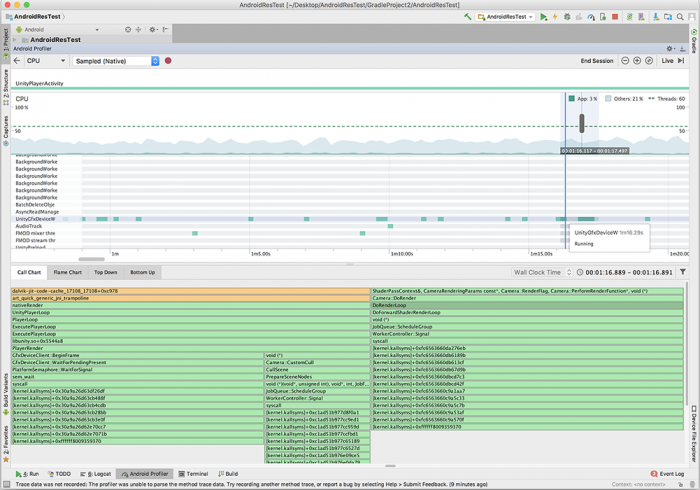This screenshot has height=490, width=700.
Task: Open the Wall Clock Time dropdown
Action: tap(542, 272)
